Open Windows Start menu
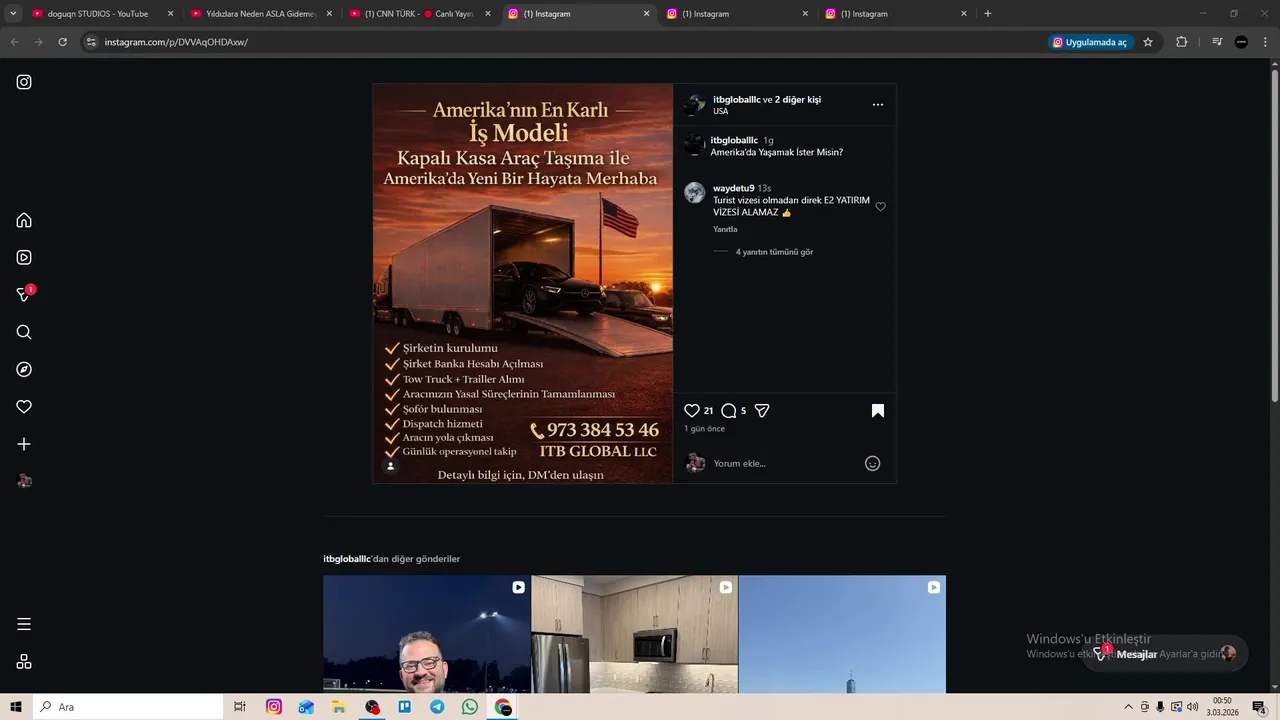This screenshot has width=1280, height=720. [15, 707]
